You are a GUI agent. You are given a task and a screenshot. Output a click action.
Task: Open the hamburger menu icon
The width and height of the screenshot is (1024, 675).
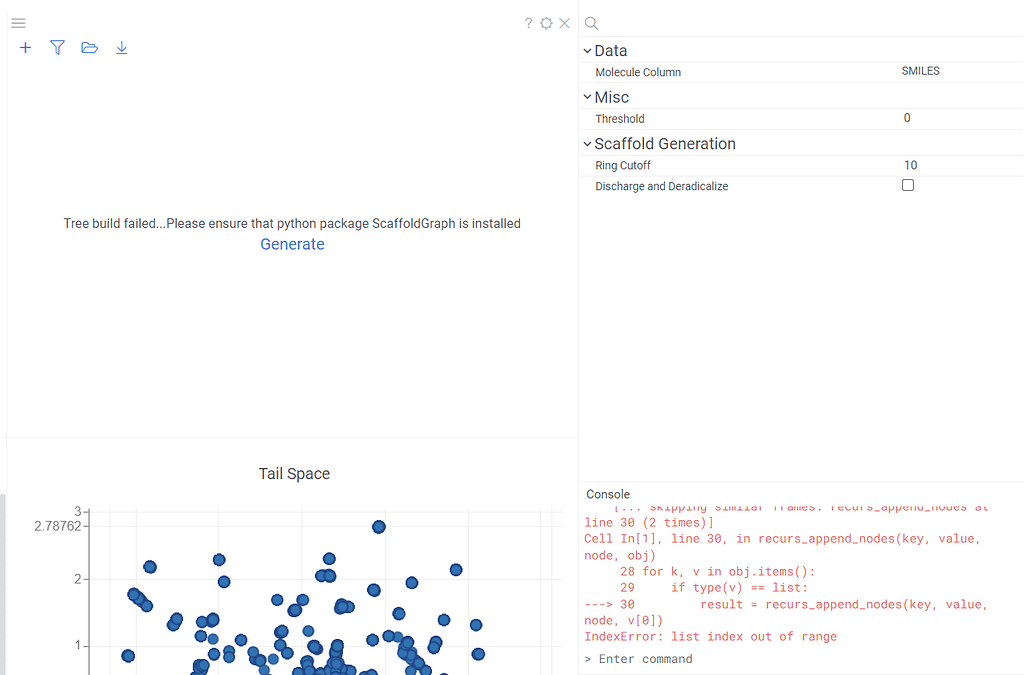pyautogui.click(x=18, y=24)
